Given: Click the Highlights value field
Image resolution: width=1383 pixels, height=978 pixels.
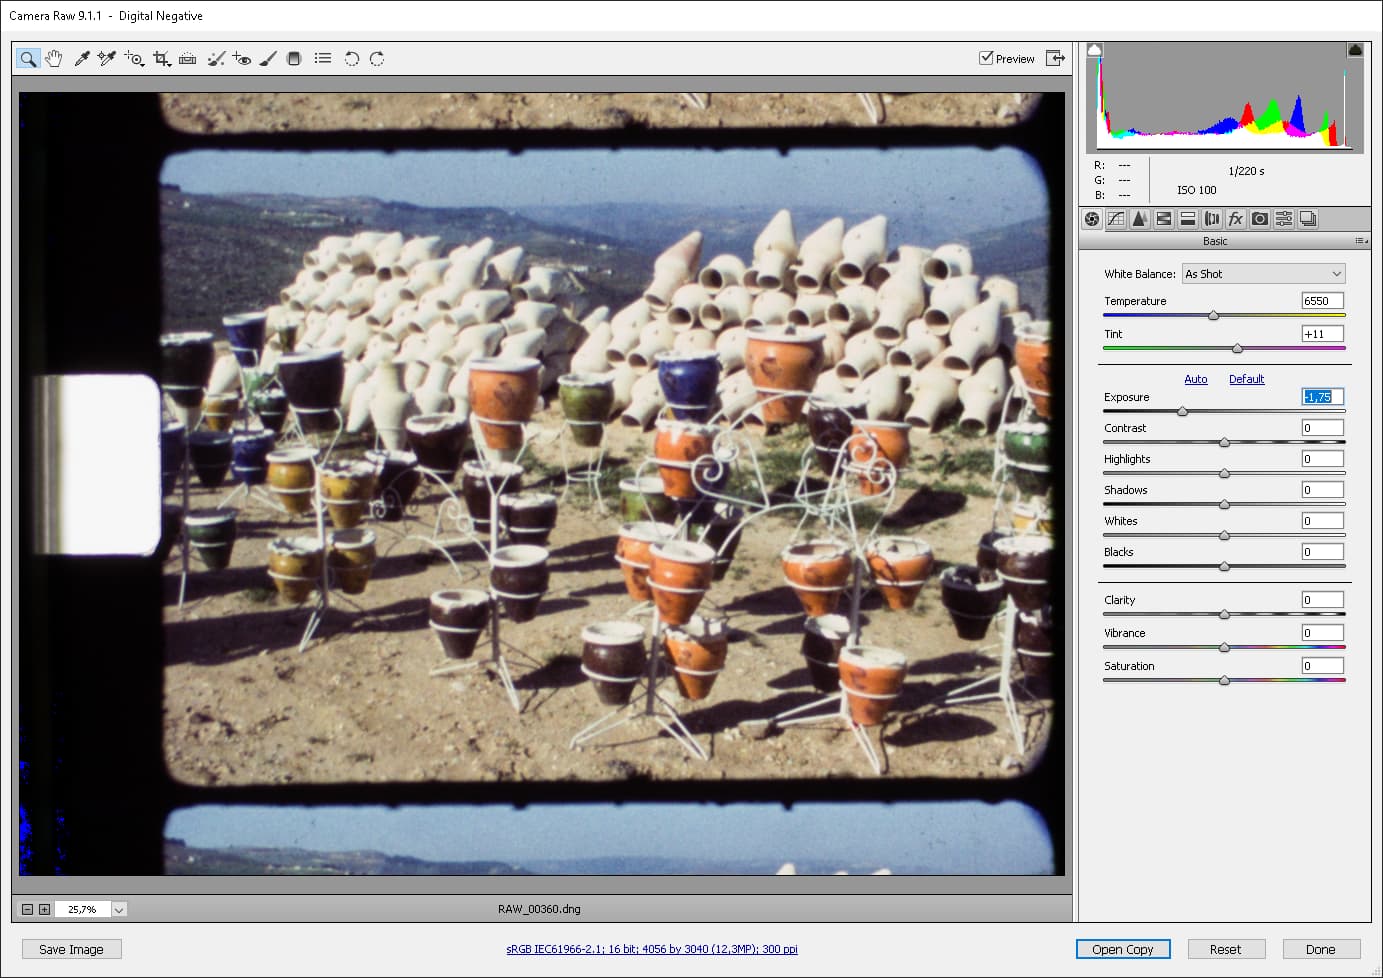Looking at the screenshot, I should pos(1322,459).
